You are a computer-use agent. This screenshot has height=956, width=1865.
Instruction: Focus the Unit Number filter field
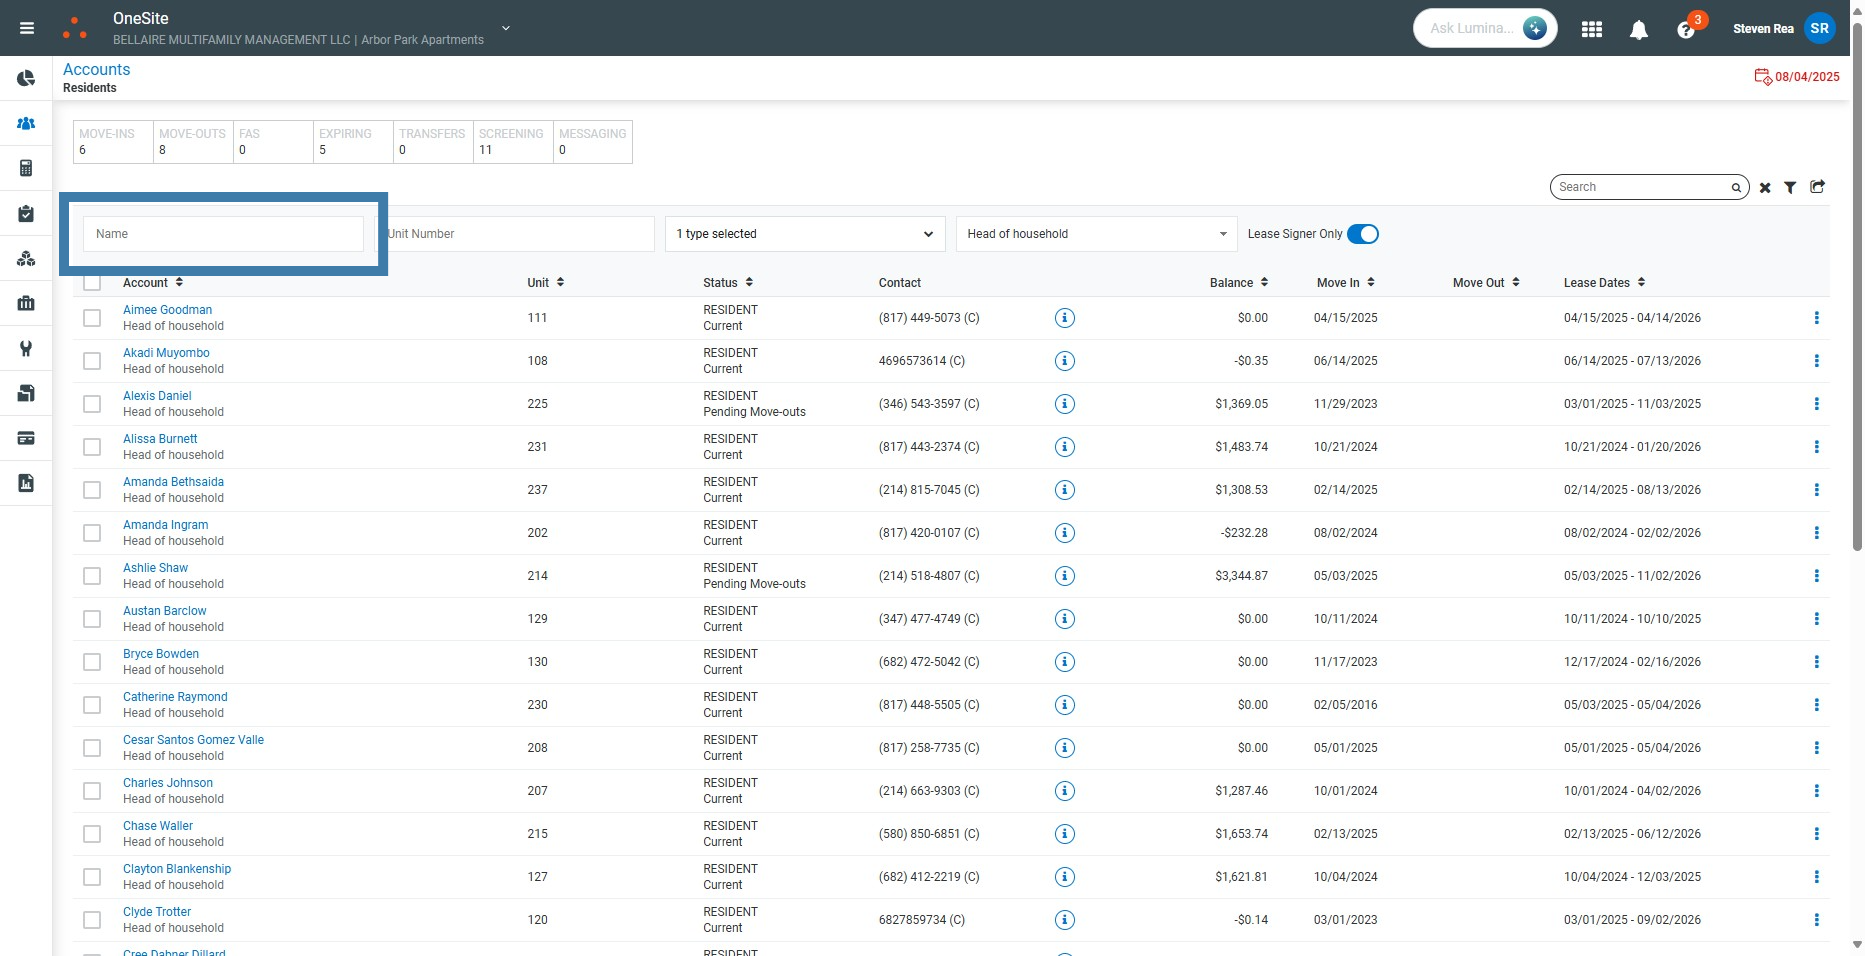pos(514,234)
